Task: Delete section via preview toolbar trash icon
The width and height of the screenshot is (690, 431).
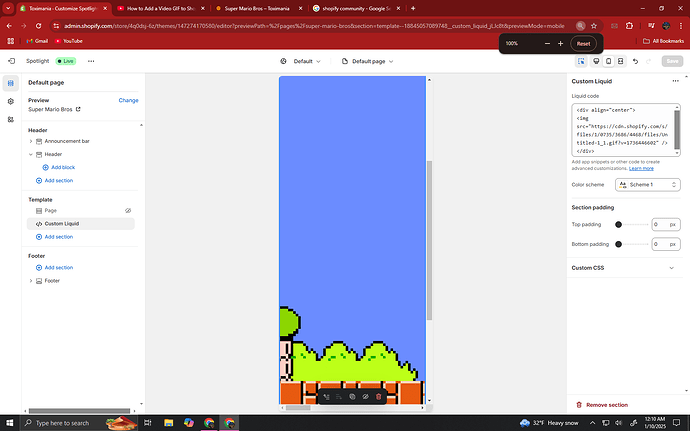Action: coord(378,397)
